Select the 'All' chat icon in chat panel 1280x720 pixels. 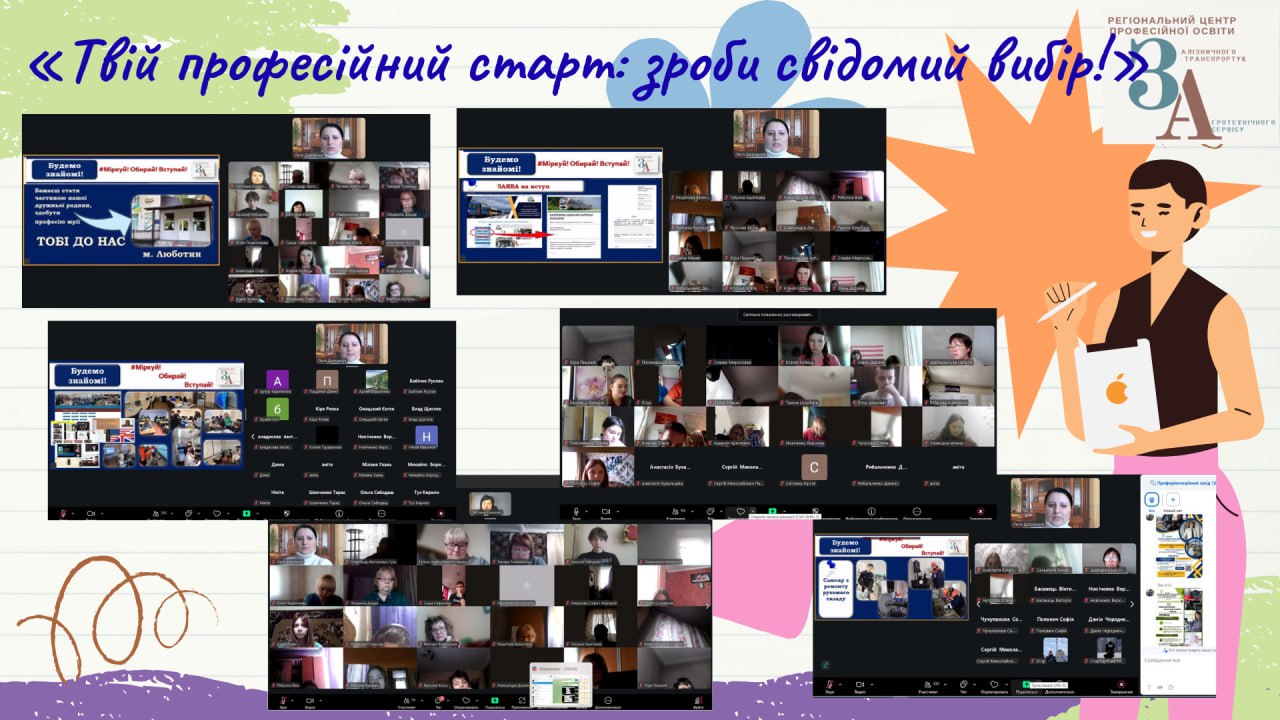(x=1151, y=499)
